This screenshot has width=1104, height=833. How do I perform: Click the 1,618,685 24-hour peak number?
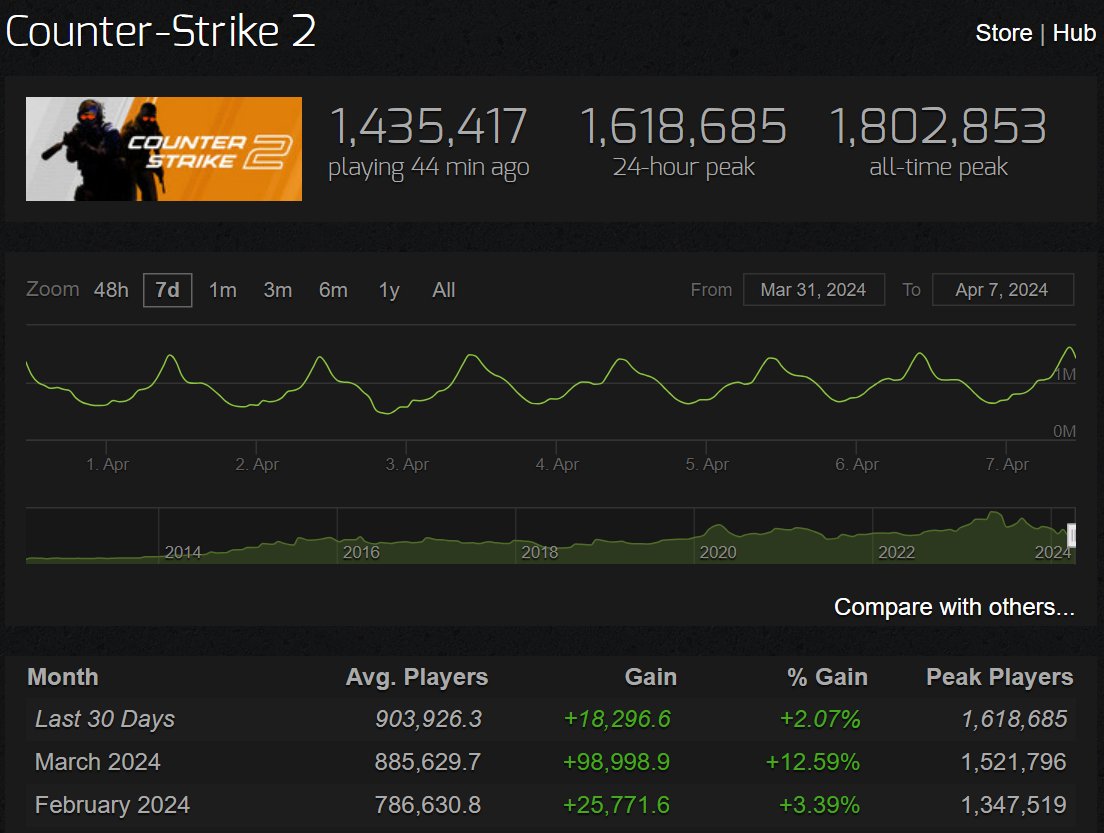[x=683, y=126]
